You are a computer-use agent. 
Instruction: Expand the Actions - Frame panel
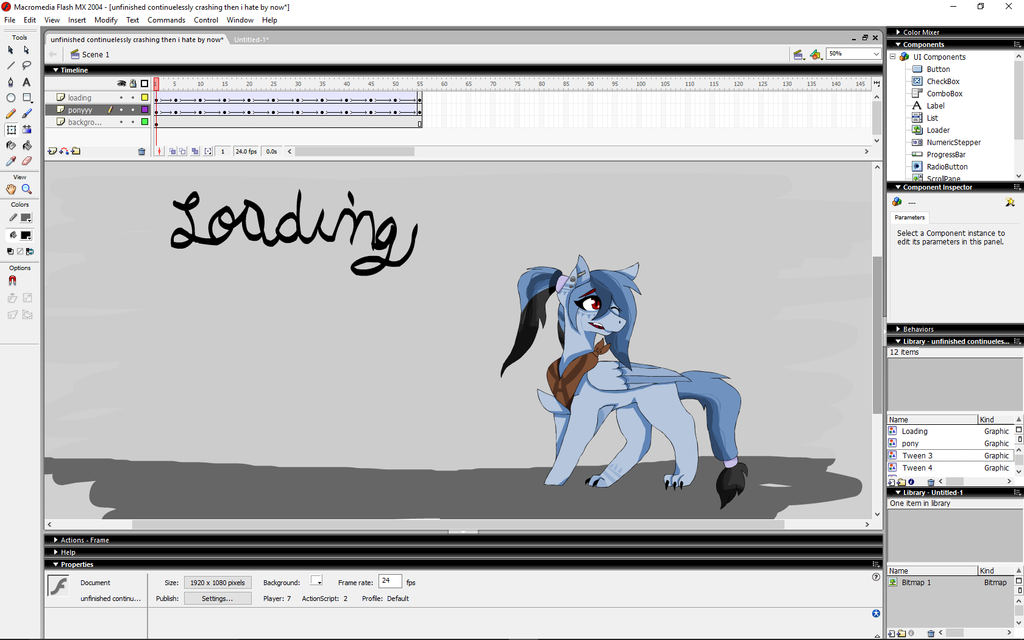(56, 540)
